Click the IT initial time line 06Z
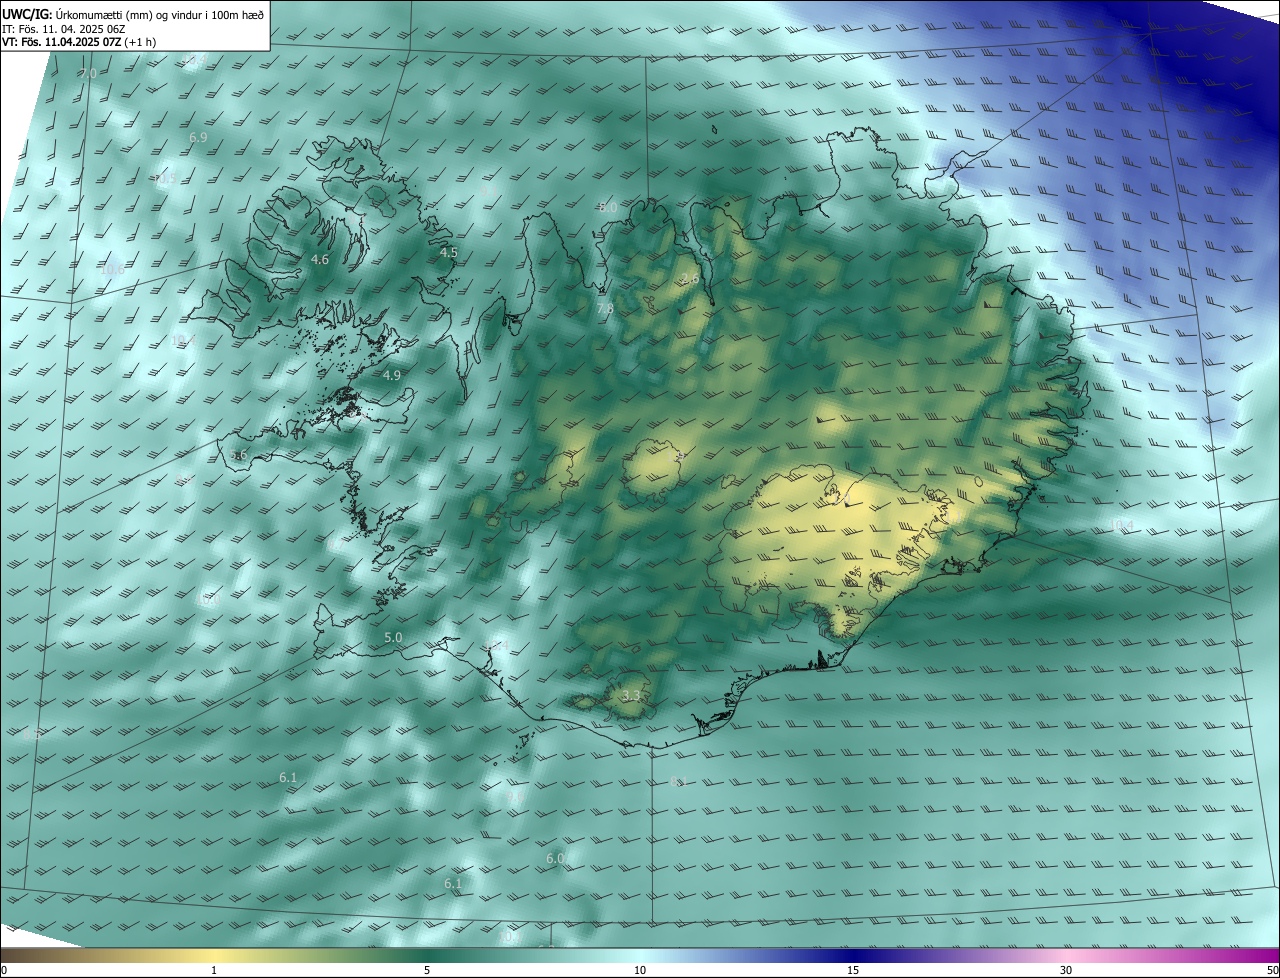1280x978 pixels. tap(63, 28)
